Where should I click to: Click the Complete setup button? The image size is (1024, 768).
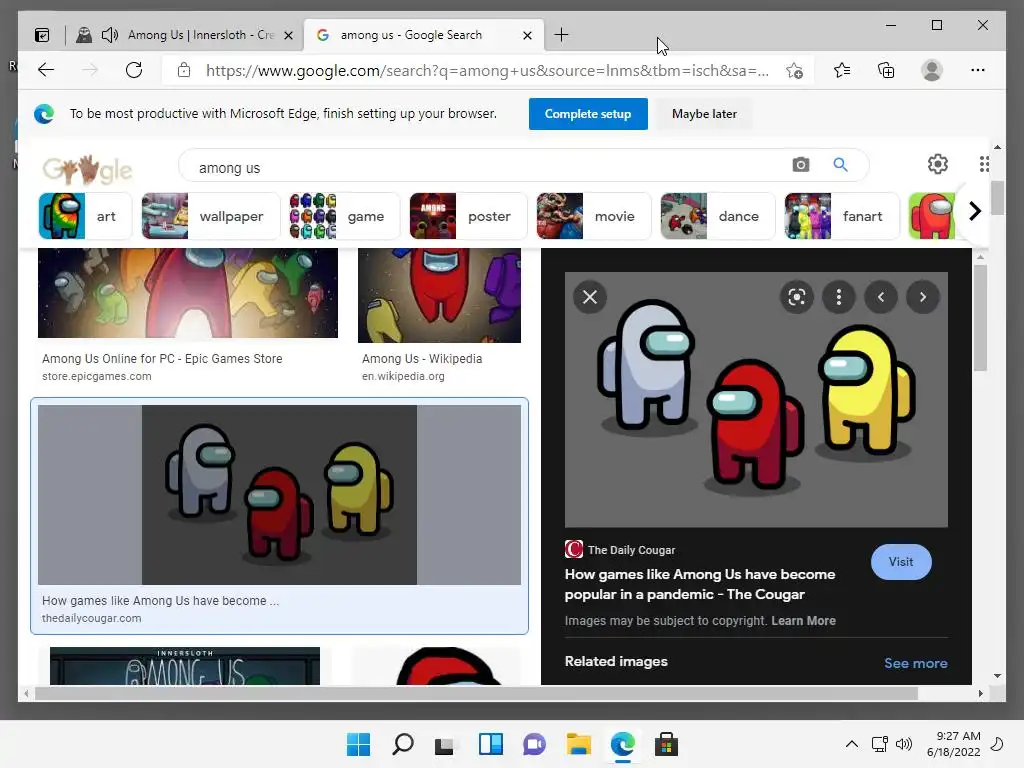click(x=588, y=114)
